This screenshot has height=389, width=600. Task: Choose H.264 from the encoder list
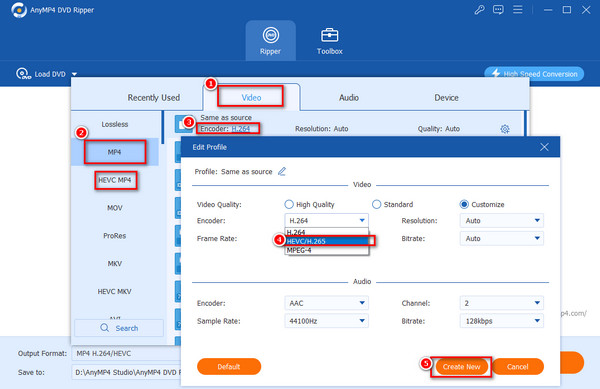tap(326, 232)
